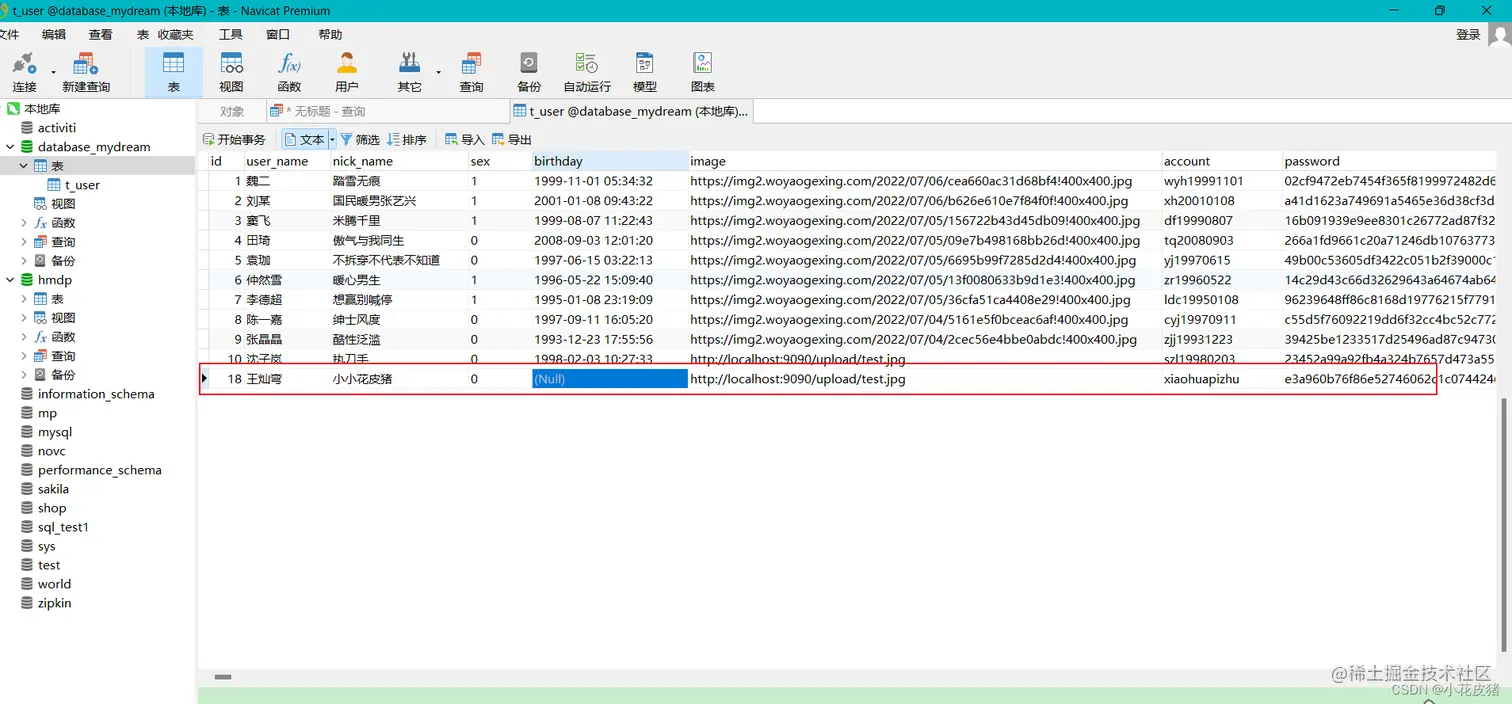Select the 本地库 connection node
Screen dimensions: 1512x704
(x=33, y=109)
